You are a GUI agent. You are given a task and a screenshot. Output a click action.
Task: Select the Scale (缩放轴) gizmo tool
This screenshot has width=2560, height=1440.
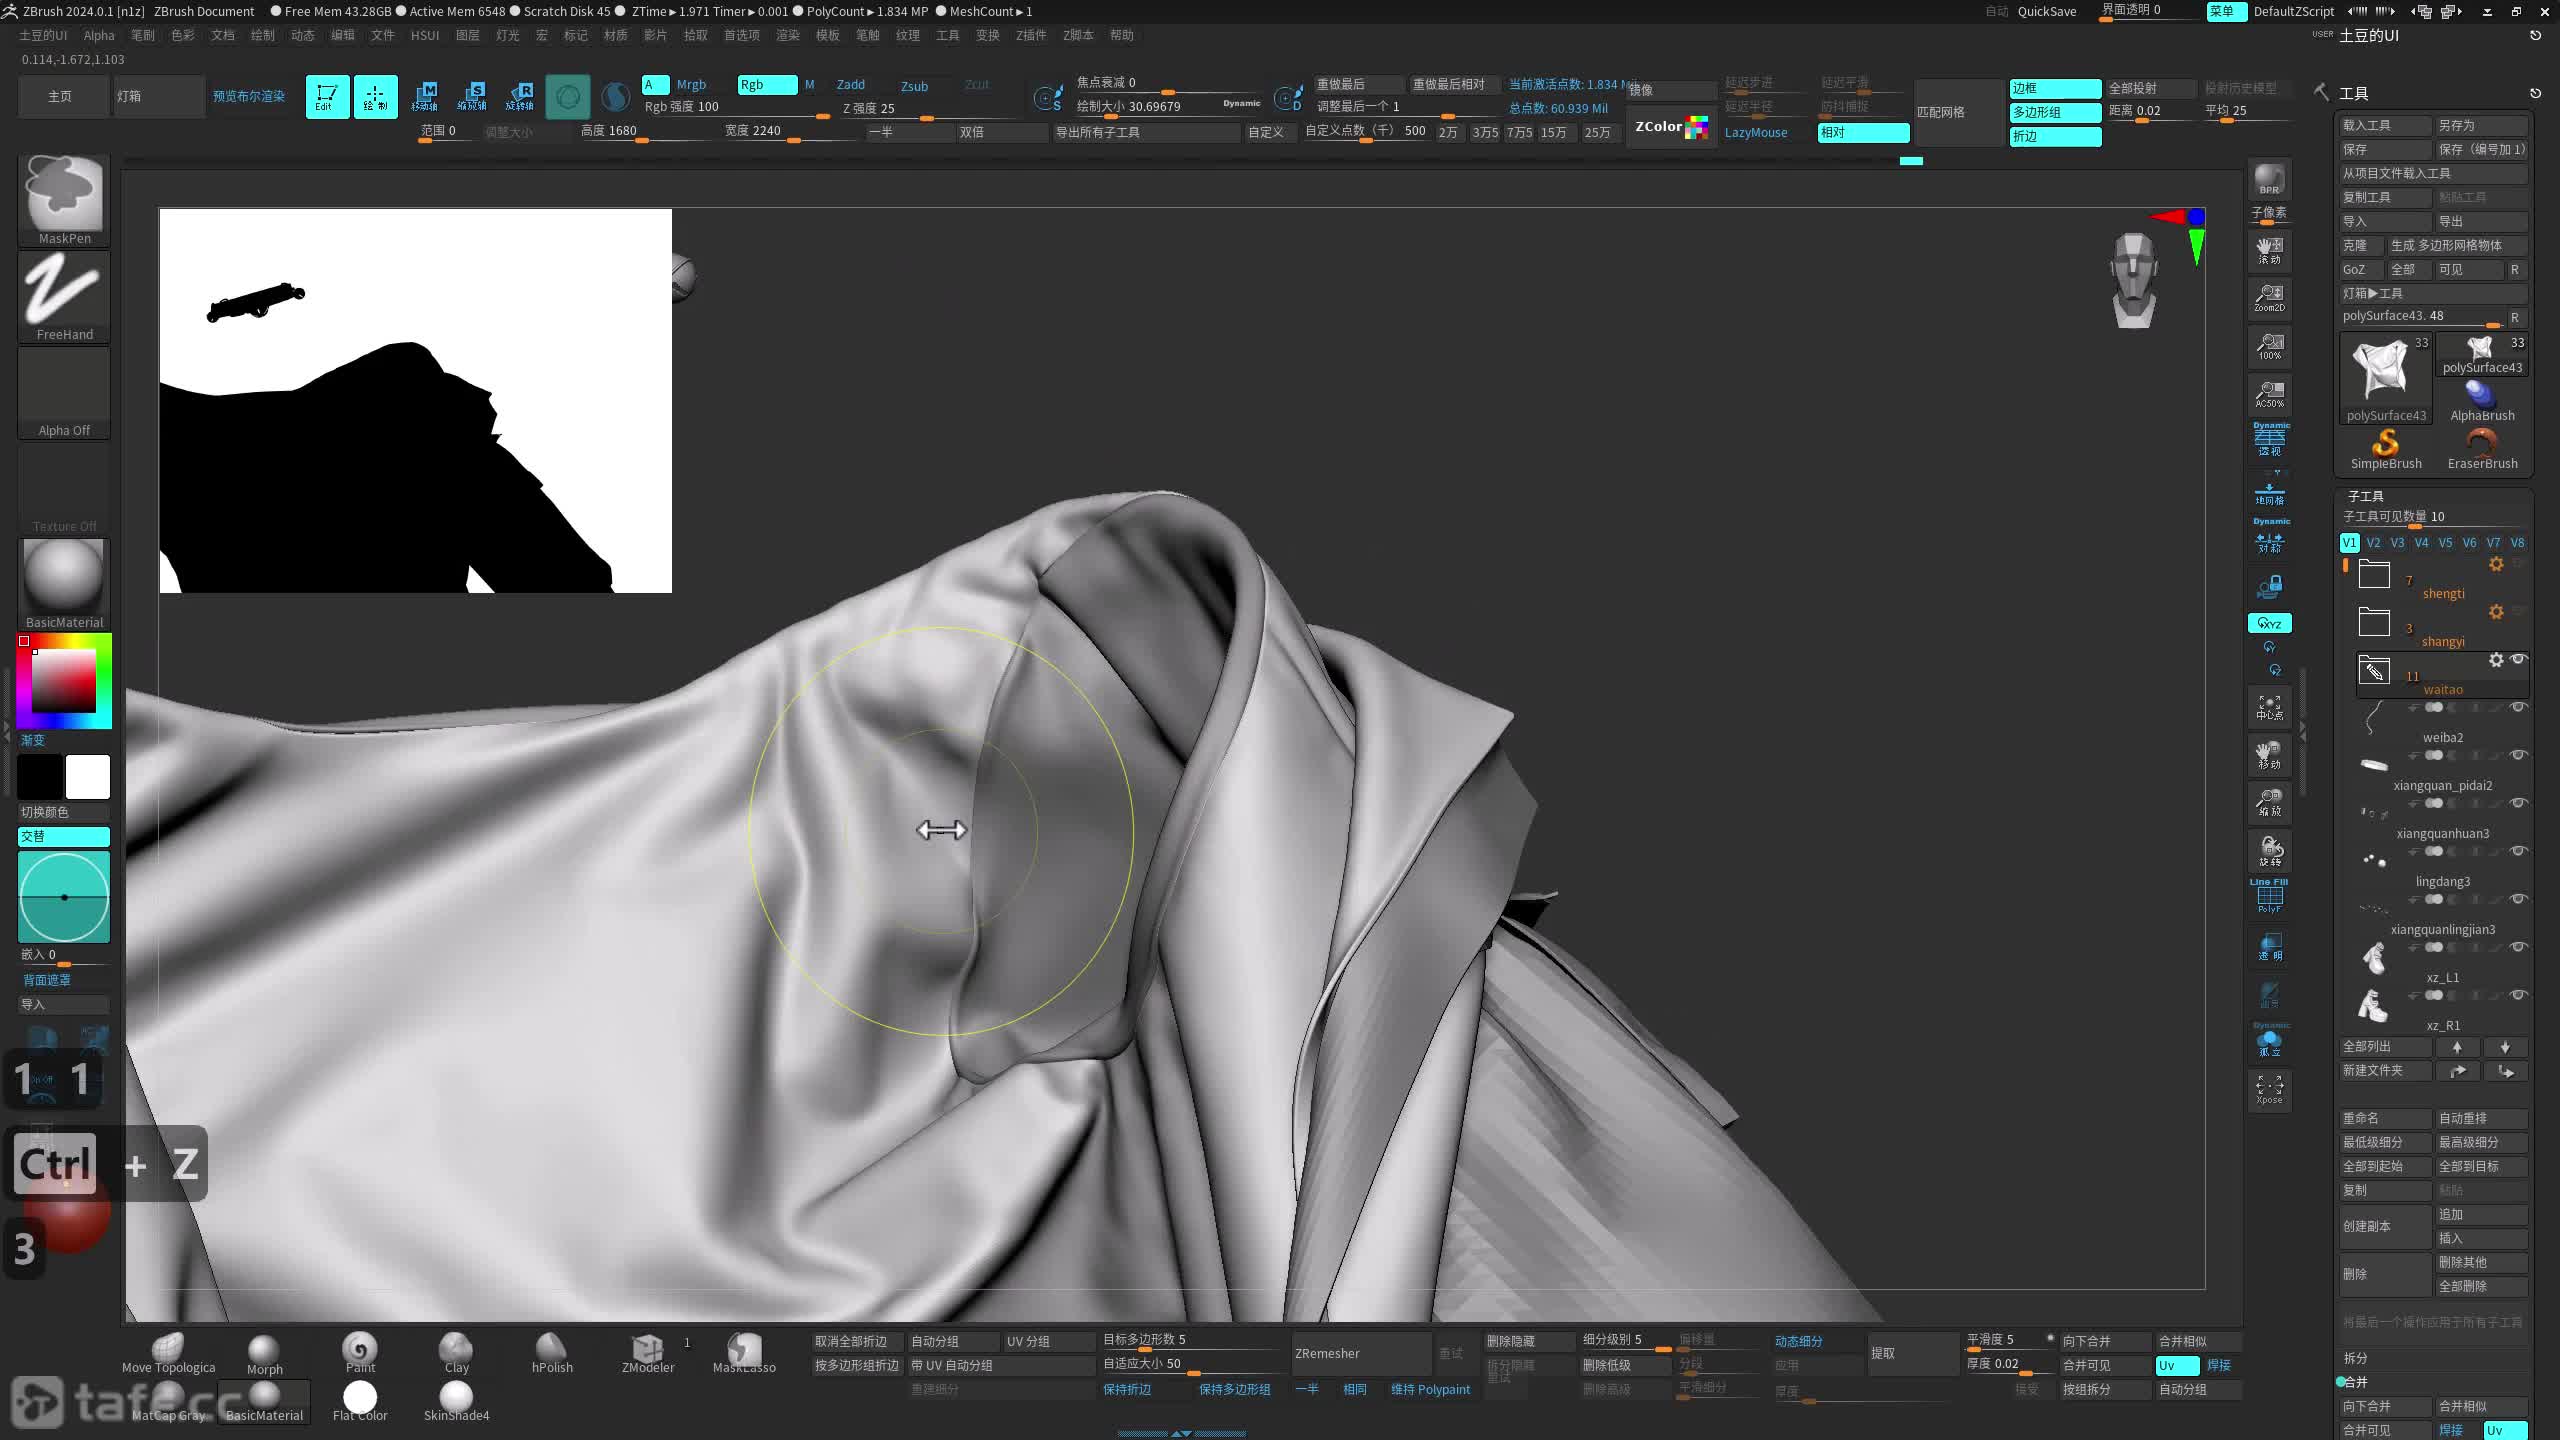pyautogui.click(x=472, y=97)
